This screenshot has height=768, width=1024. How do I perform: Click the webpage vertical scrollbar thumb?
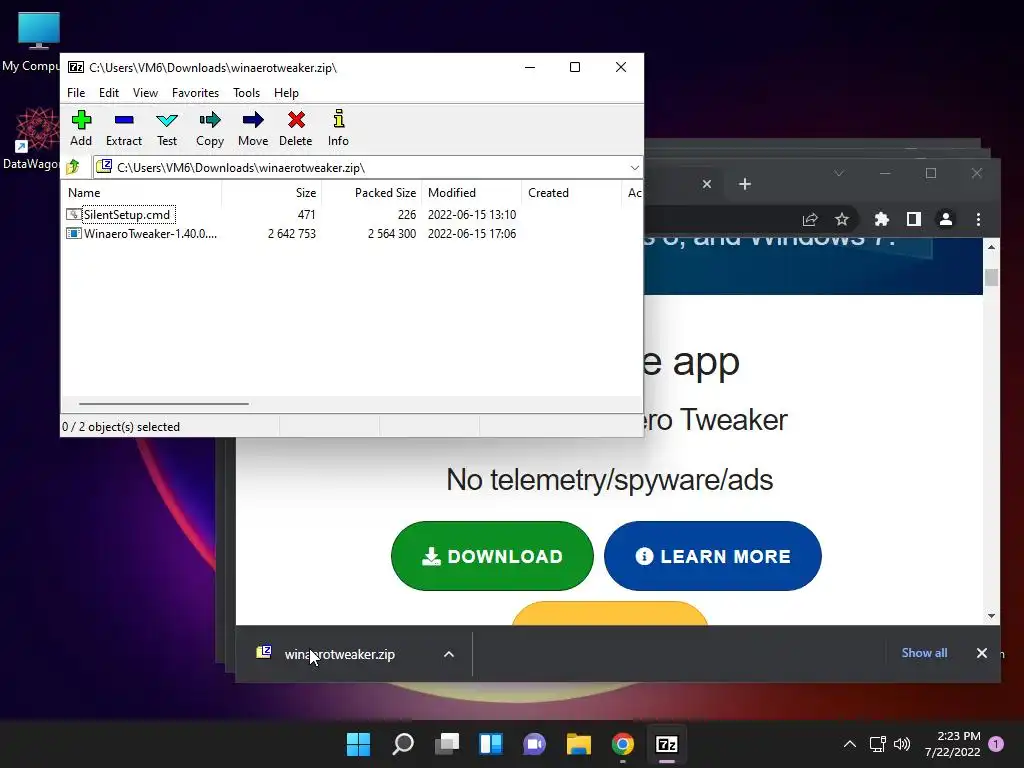[991, 277]
